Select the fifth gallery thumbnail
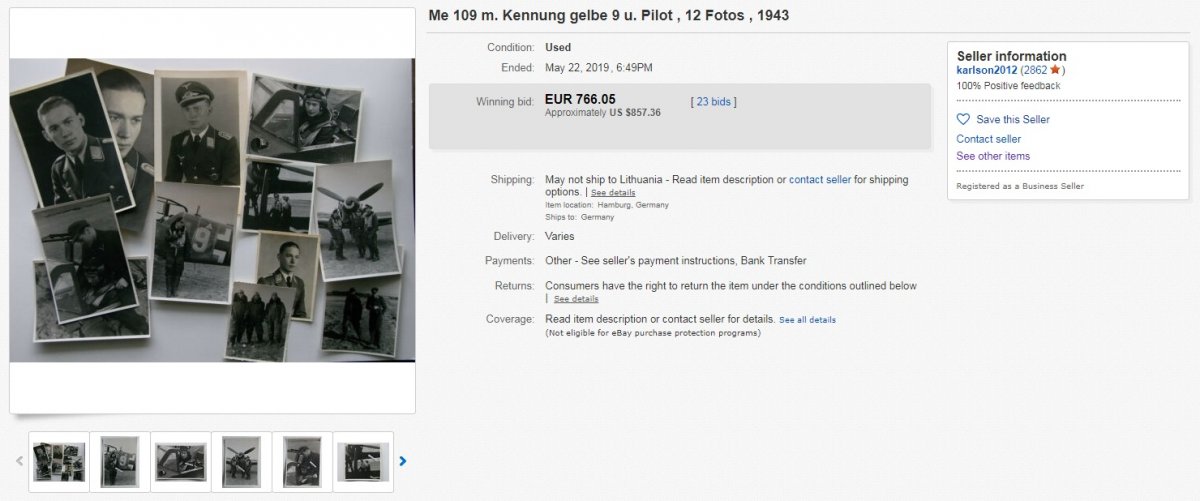This screenshot has height=501, width=1200. pos(302,461)
